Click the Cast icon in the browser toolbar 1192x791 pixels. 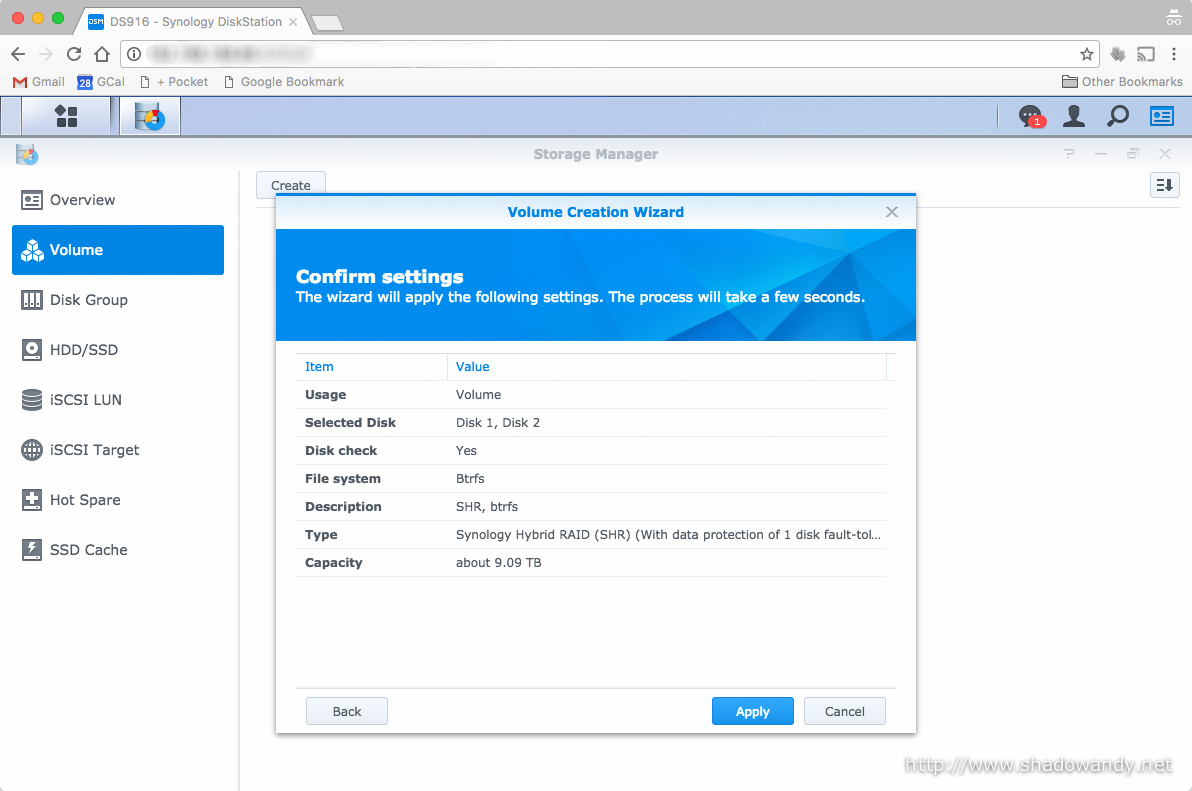1146,54
